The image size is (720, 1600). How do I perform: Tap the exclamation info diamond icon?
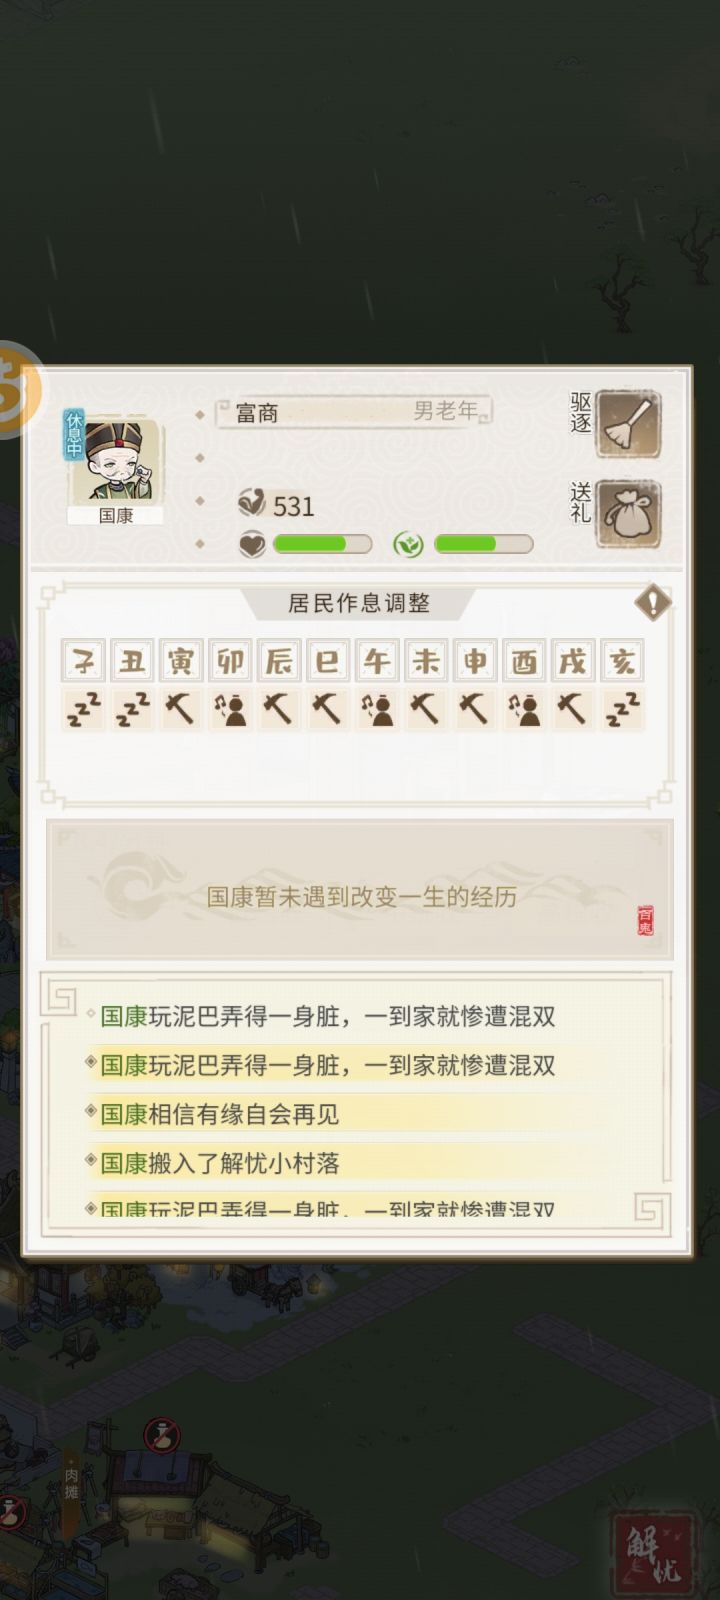click(x=653, y=603)
